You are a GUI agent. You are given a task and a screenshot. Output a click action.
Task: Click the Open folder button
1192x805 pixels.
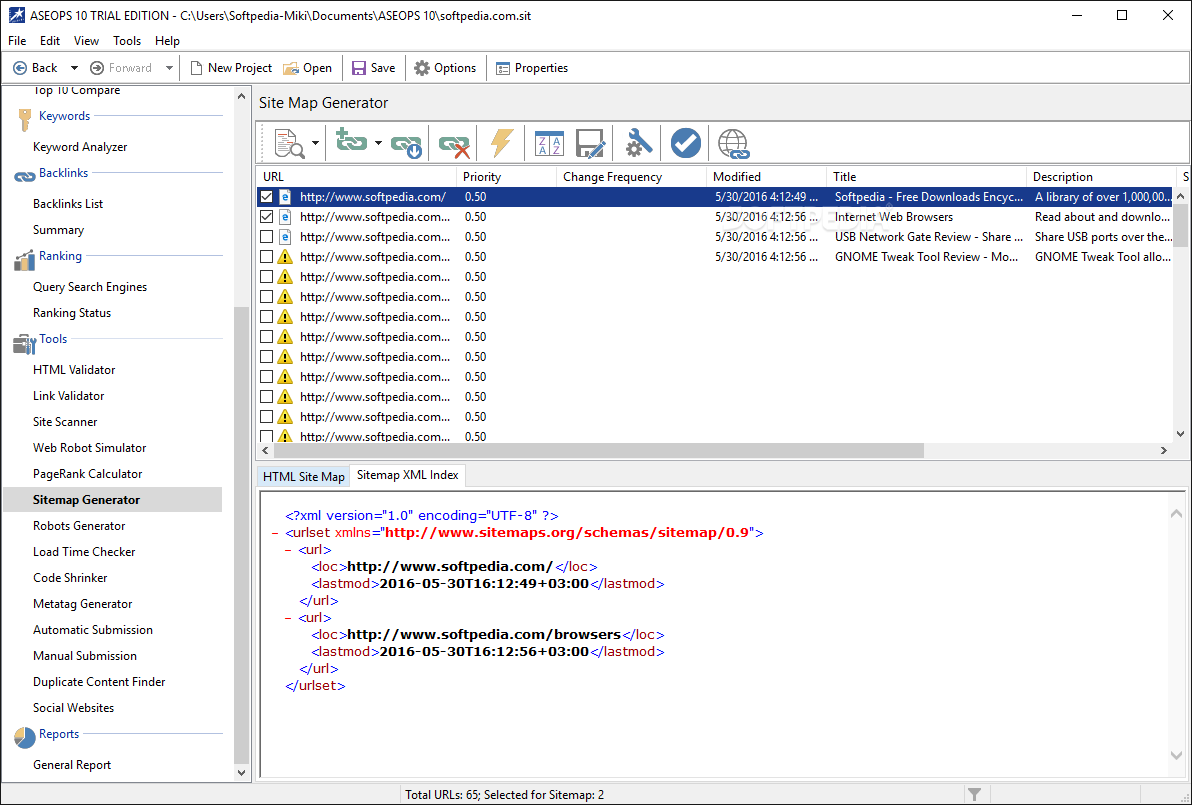[x=307, y=68]
